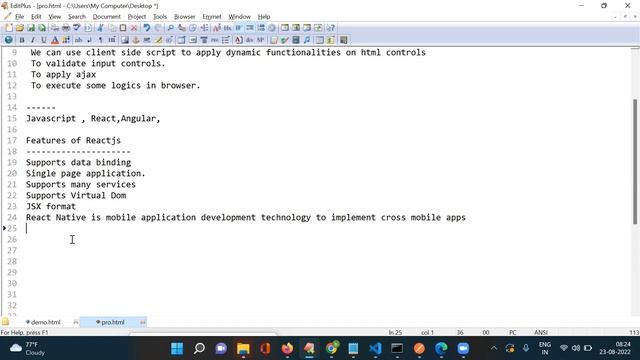Click the Copy toolbar icon
The height and width of the screenshot is (360, 640).
click(x=112, y=28)
